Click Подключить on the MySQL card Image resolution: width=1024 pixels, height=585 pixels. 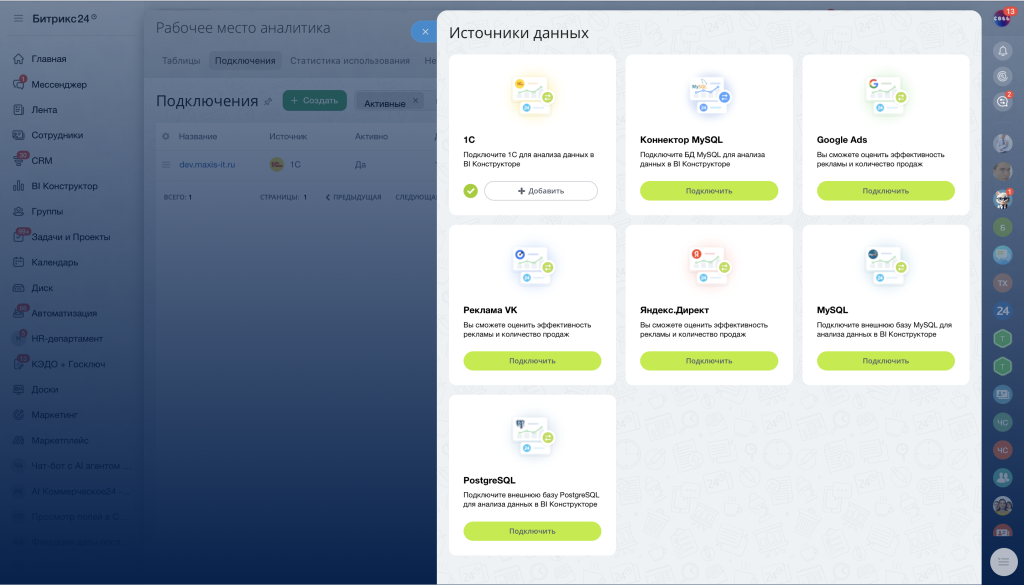coord(886,361)
